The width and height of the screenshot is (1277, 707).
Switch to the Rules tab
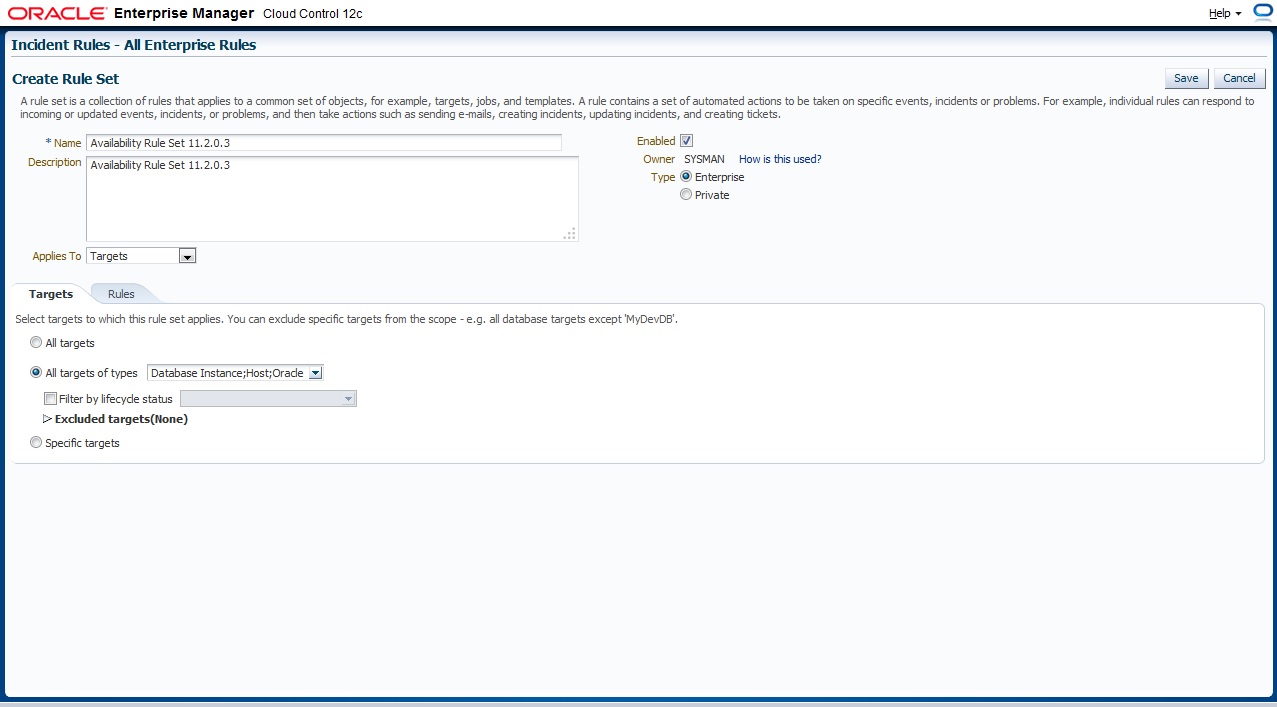(x=121, y=294)
